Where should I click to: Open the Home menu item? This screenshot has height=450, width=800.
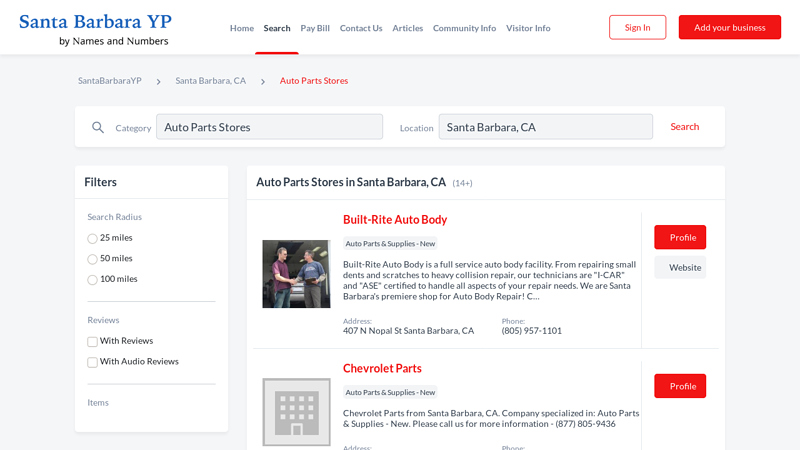(x=242, y=28)
